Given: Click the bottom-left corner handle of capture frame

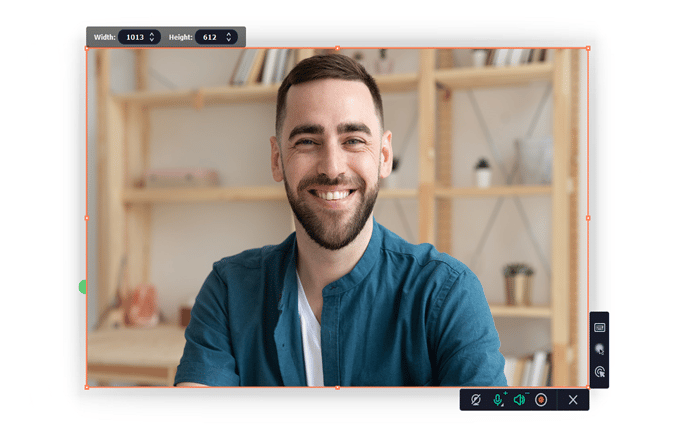Looking at the screenshot, I should (87, 387).
